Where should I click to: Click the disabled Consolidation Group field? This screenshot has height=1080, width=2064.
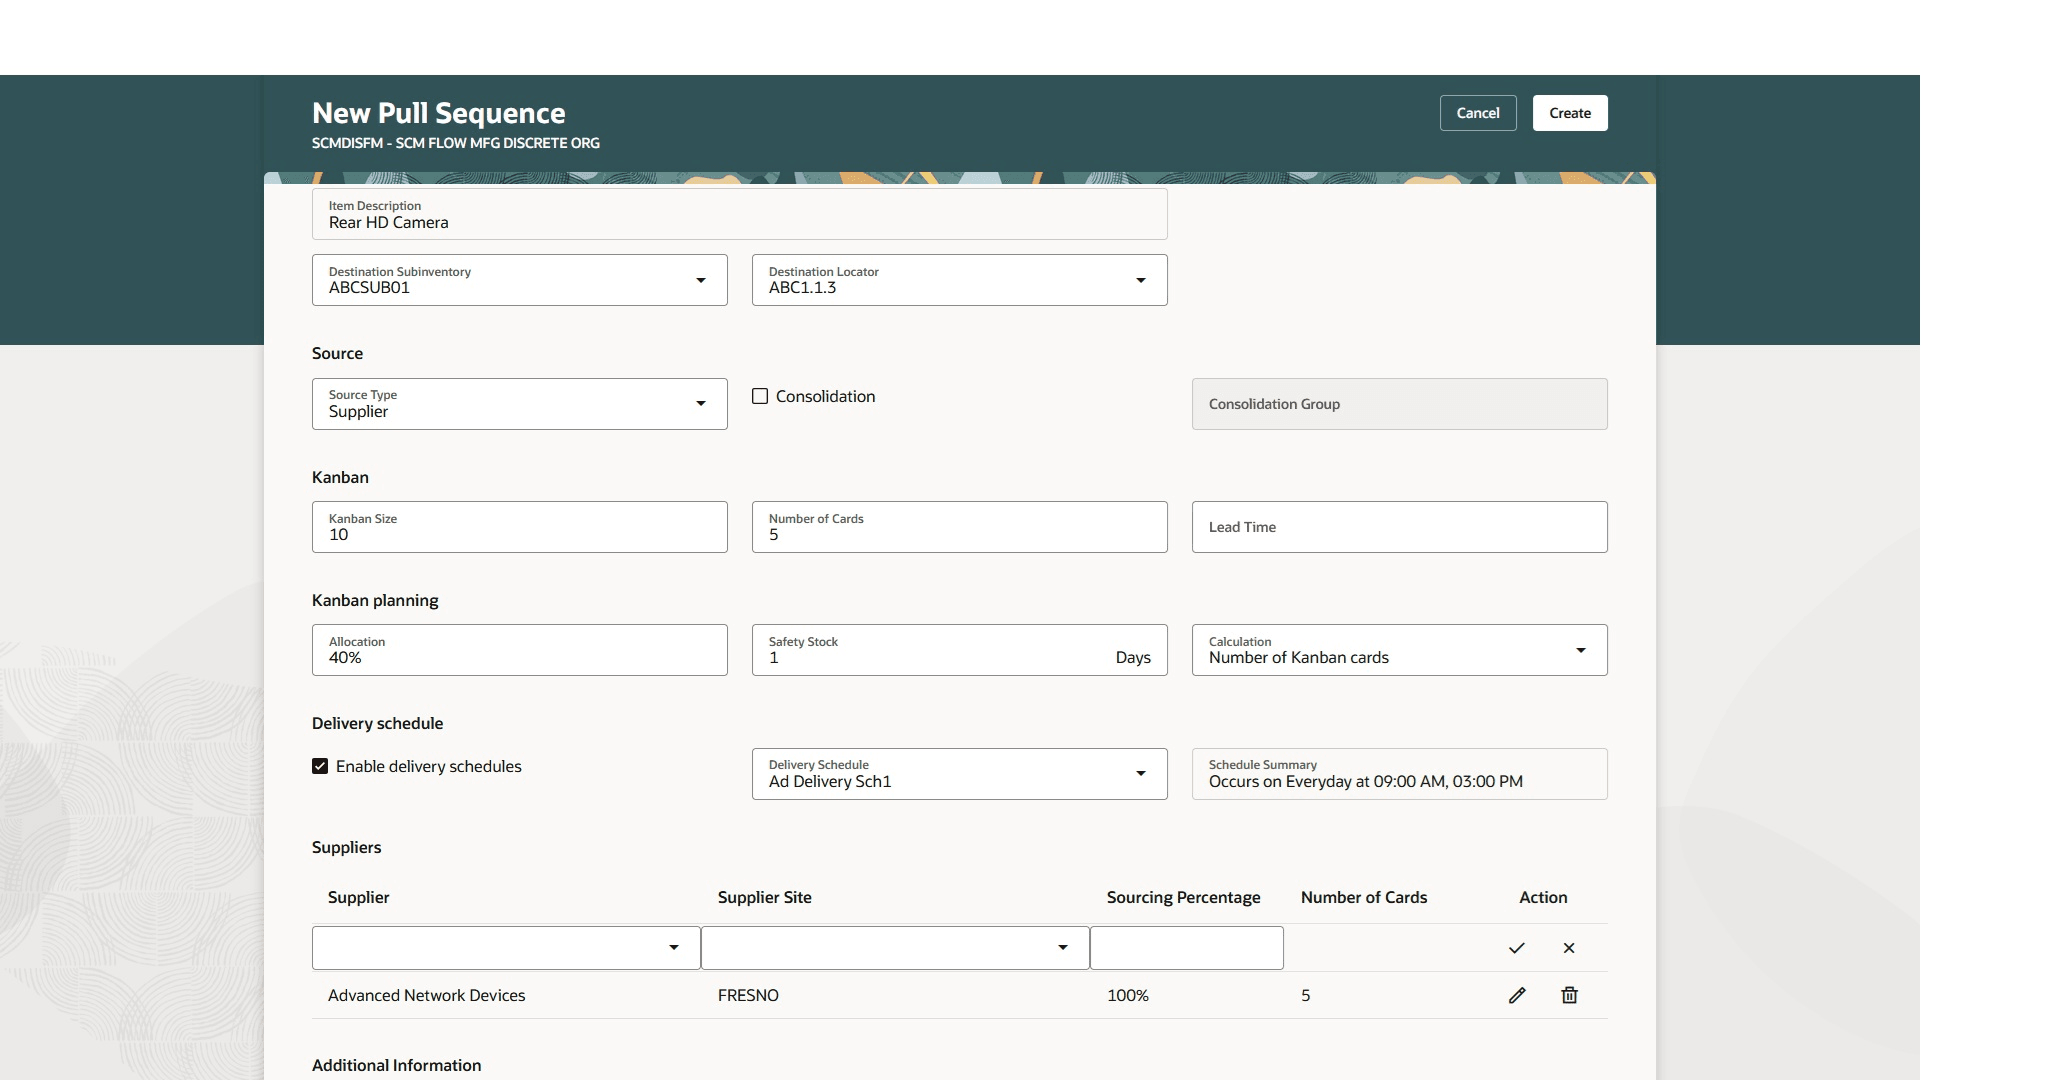[x=1400, y=404]
